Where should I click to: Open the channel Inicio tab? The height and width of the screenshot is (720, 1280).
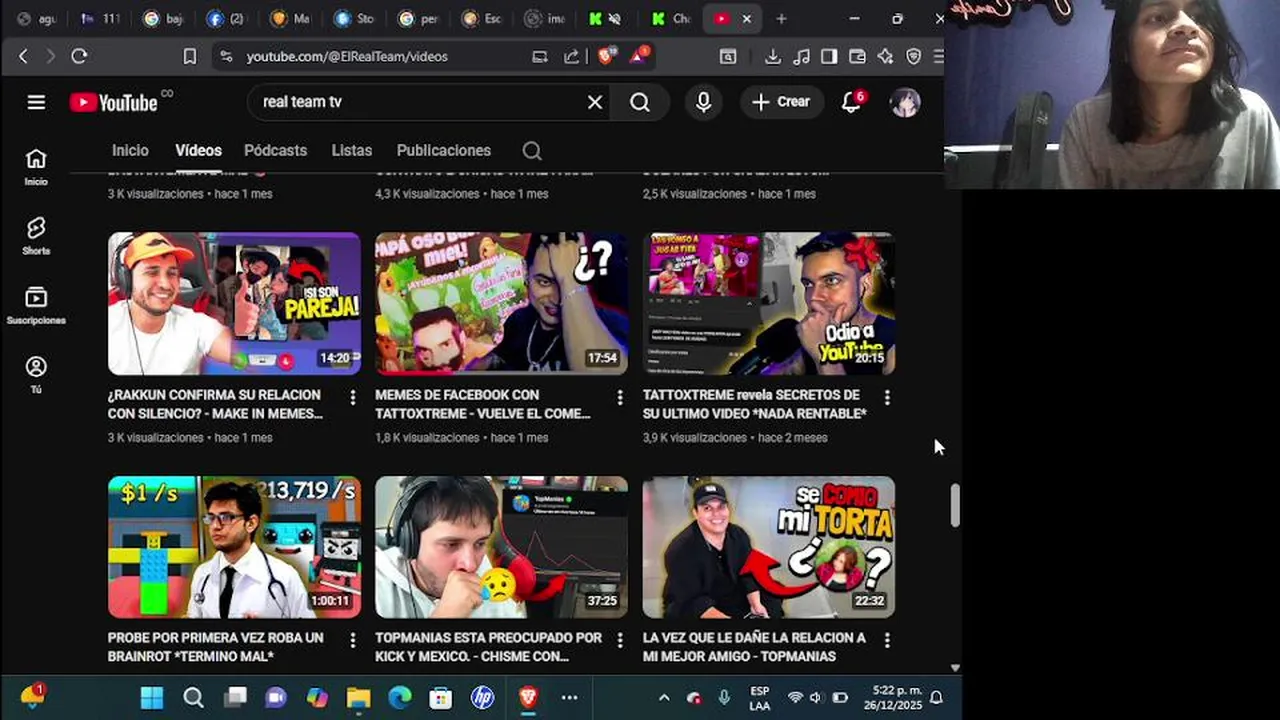(x=130, y=151)
